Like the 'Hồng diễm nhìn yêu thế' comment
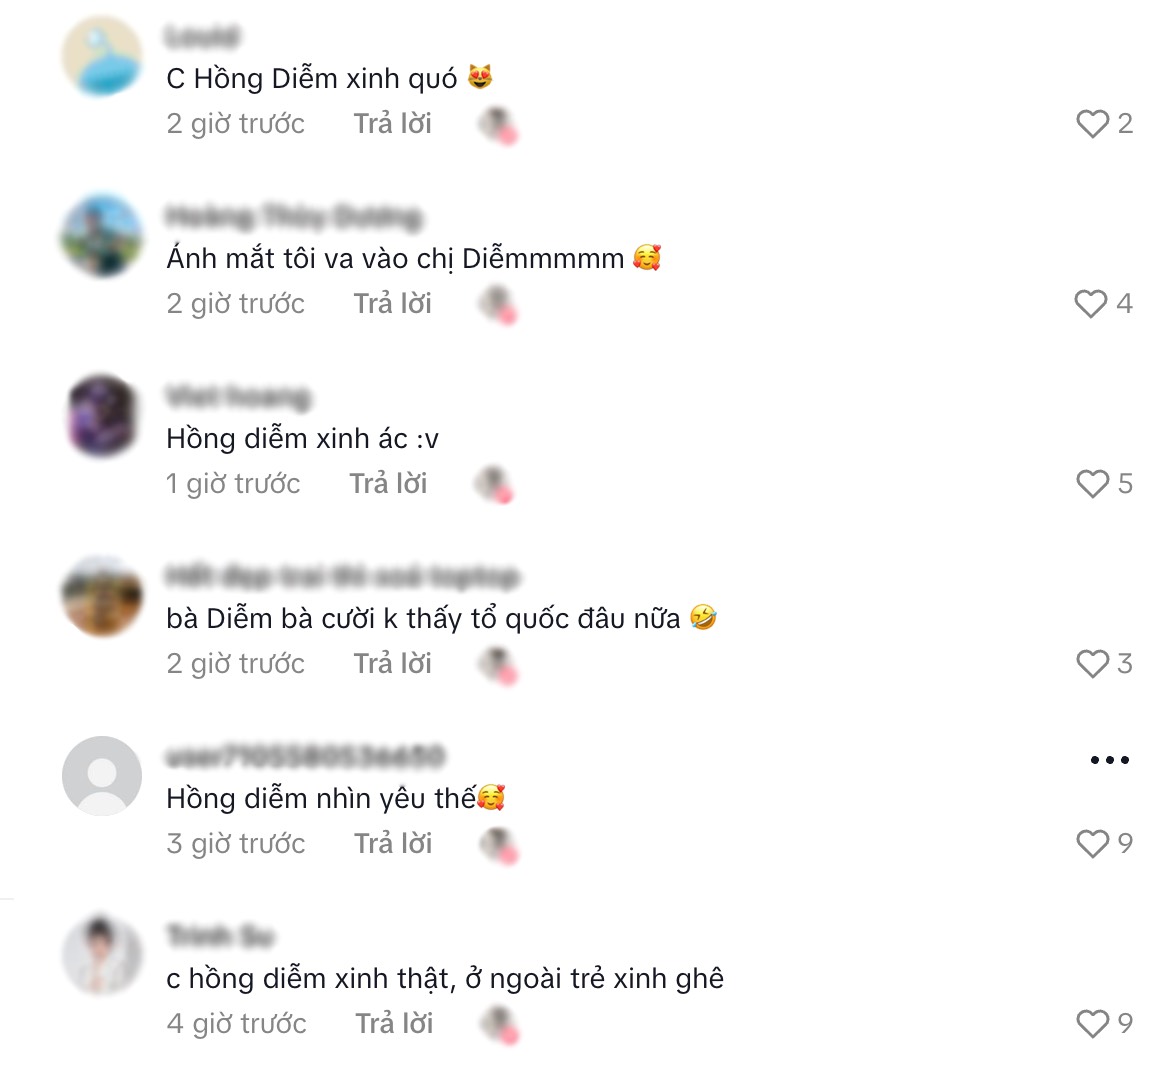This screenshot has width=1164, height=1072. point(1092,843)
